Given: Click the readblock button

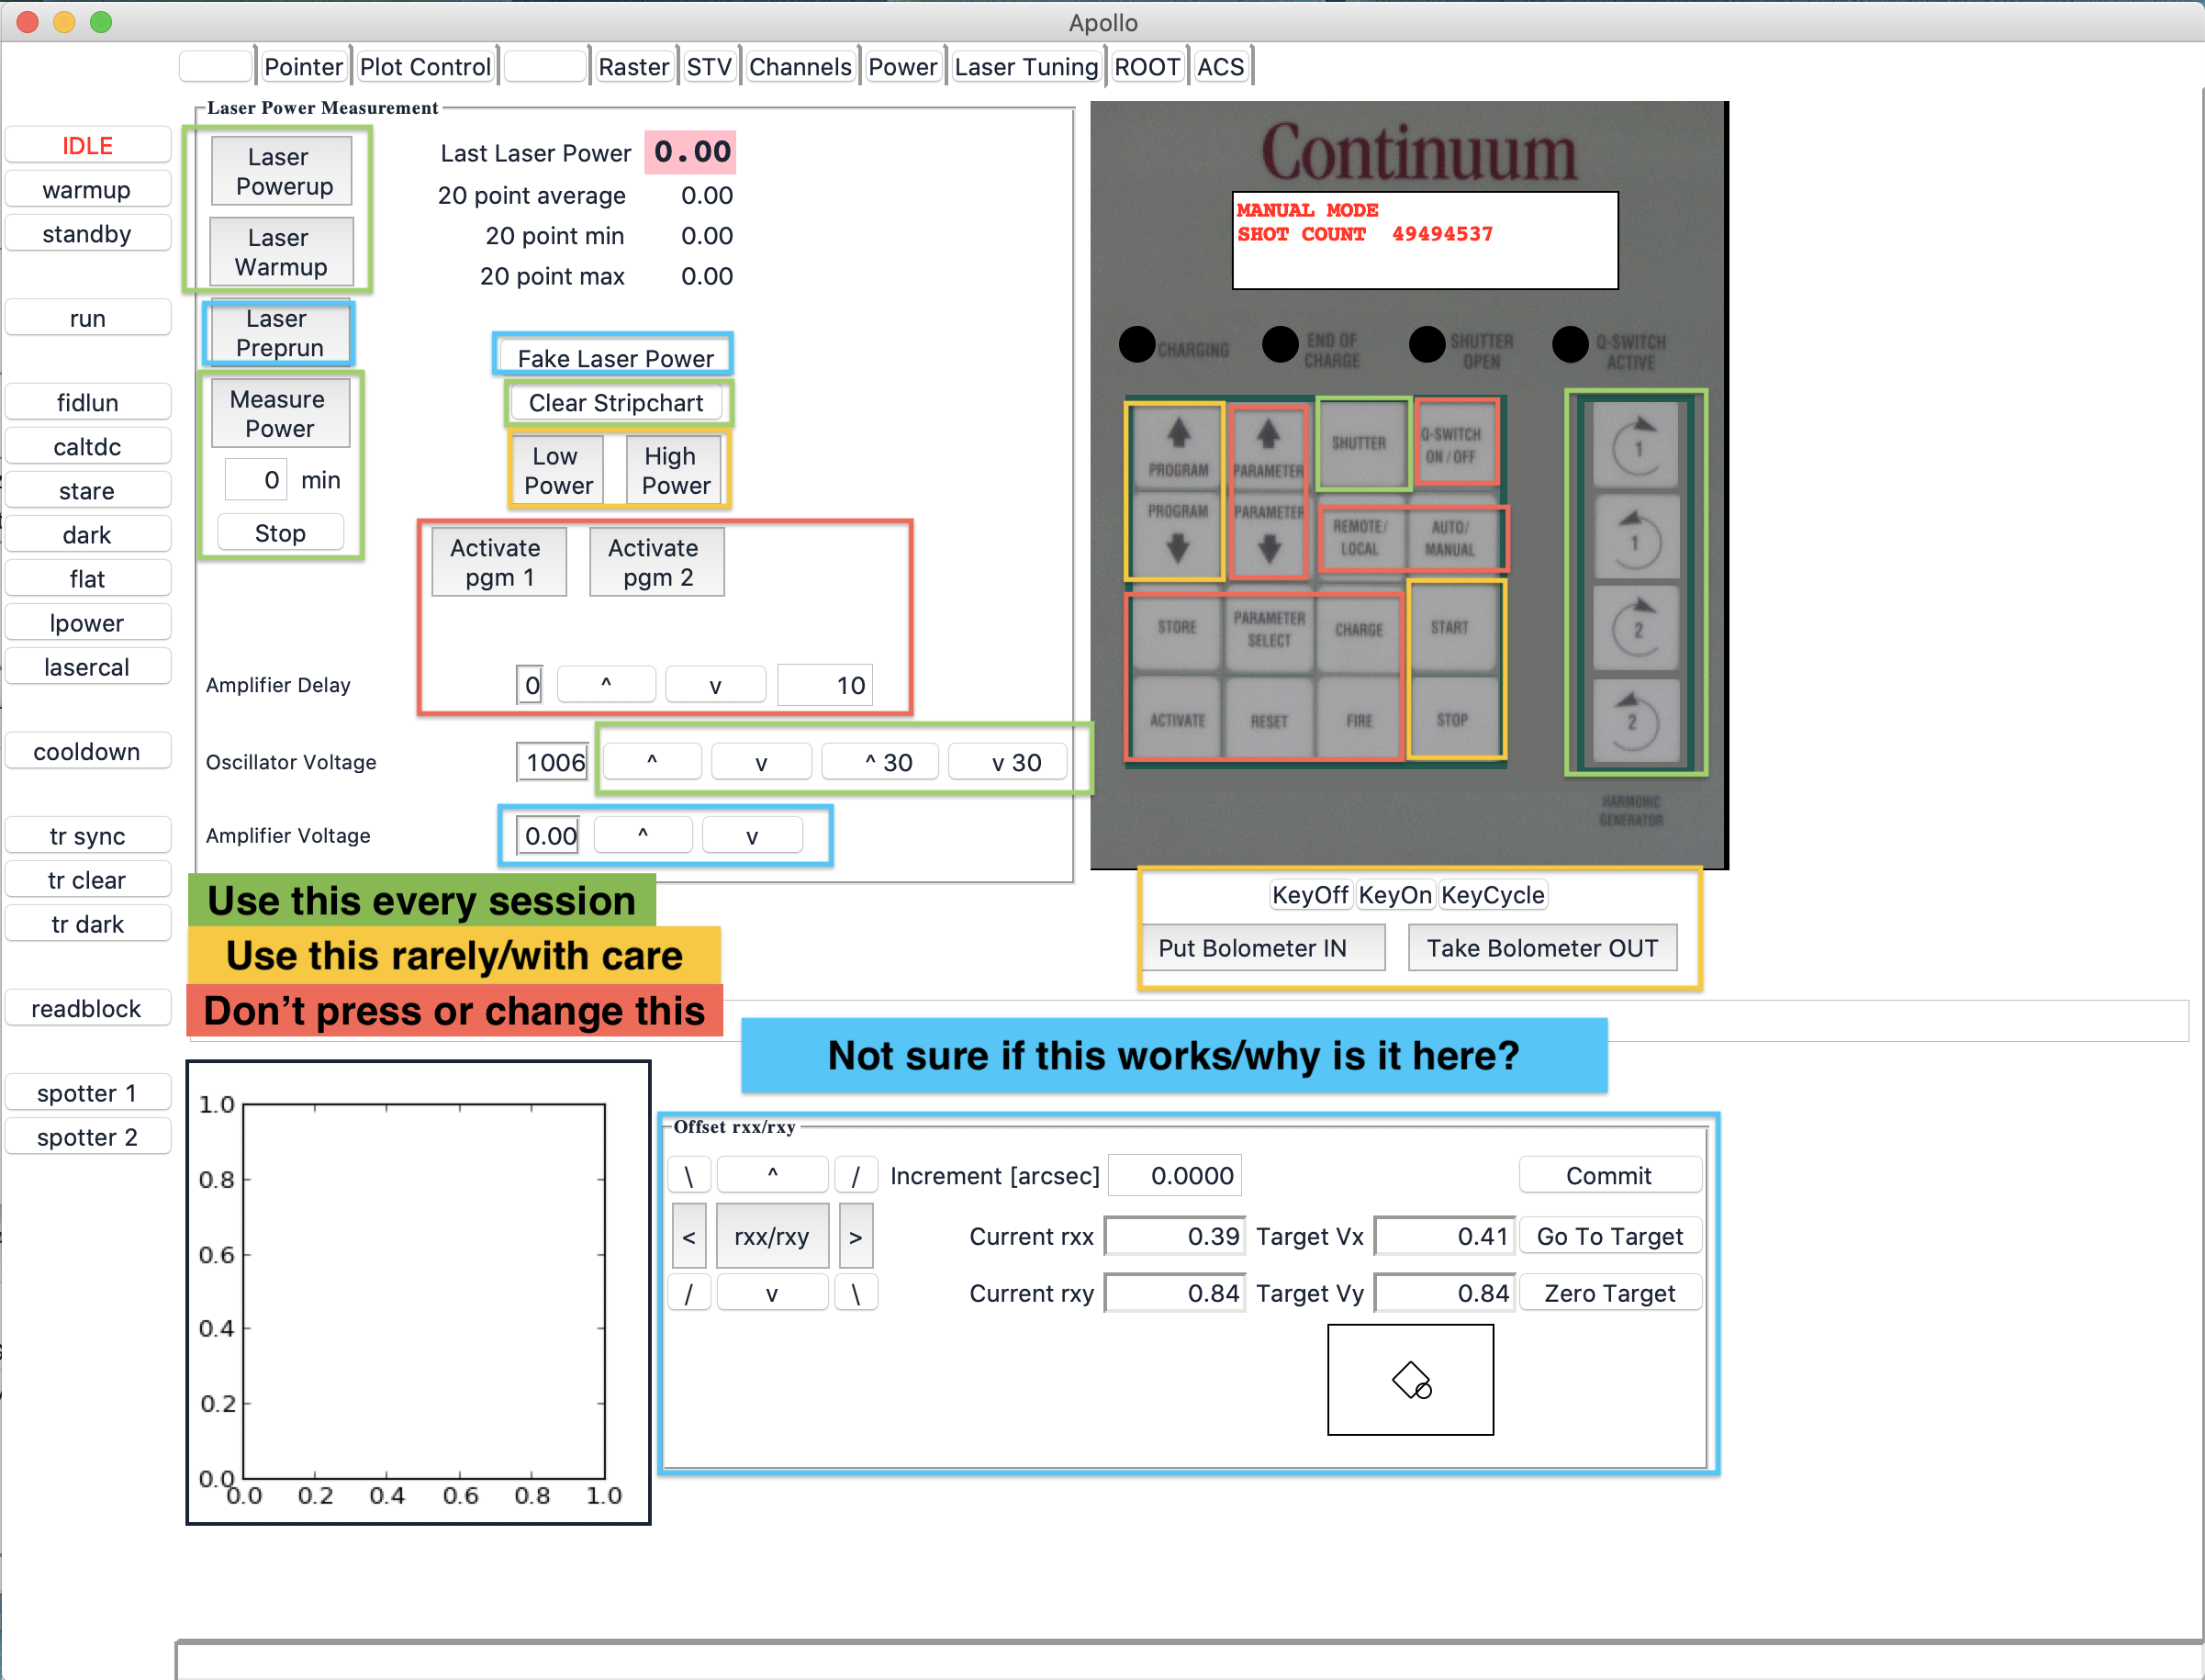Looking at the screenshot, I should pos(88,1009).
